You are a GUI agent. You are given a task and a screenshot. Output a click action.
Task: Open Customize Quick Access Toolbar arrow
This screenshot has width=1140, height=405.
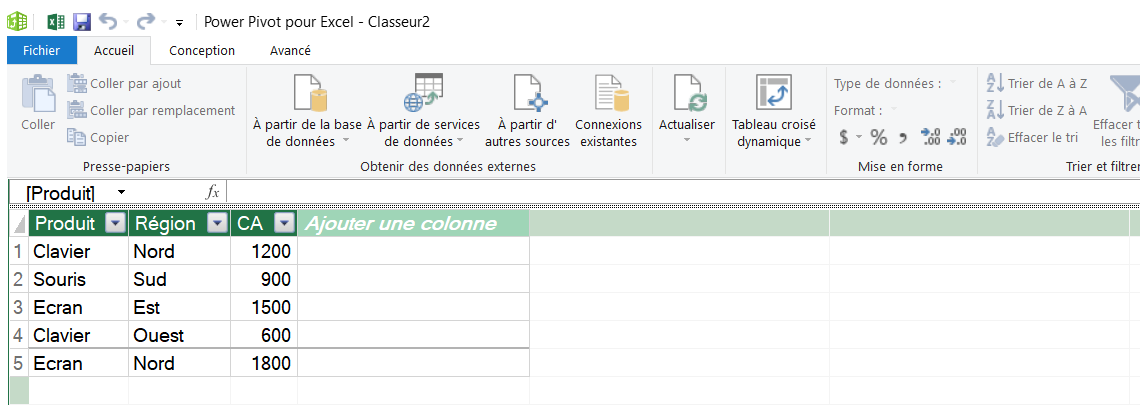[x=180, y=23]
